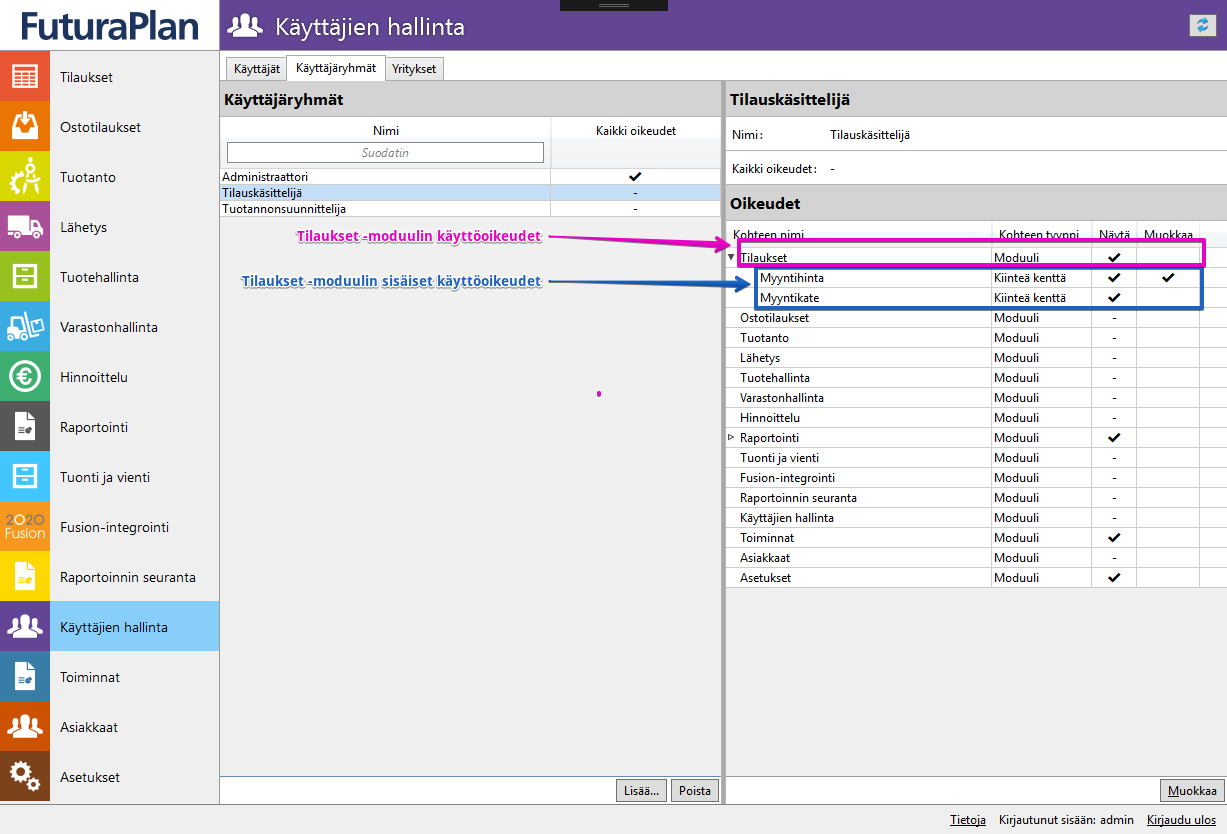Select the Tuotanto gears icon
The width and height of the screenshot is (1227, 834).
[25, 177]
